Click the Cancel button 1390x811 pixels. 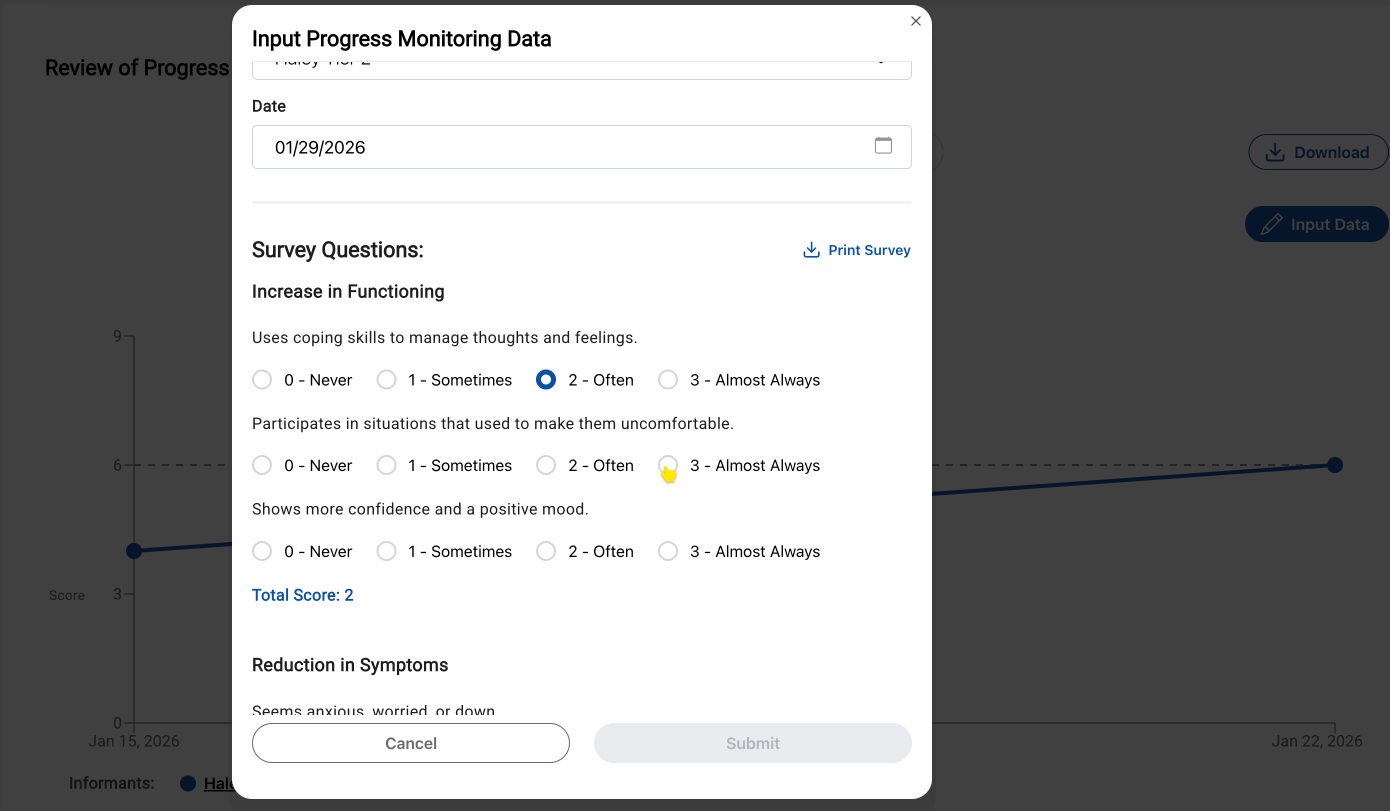click(x=410, y=743)
